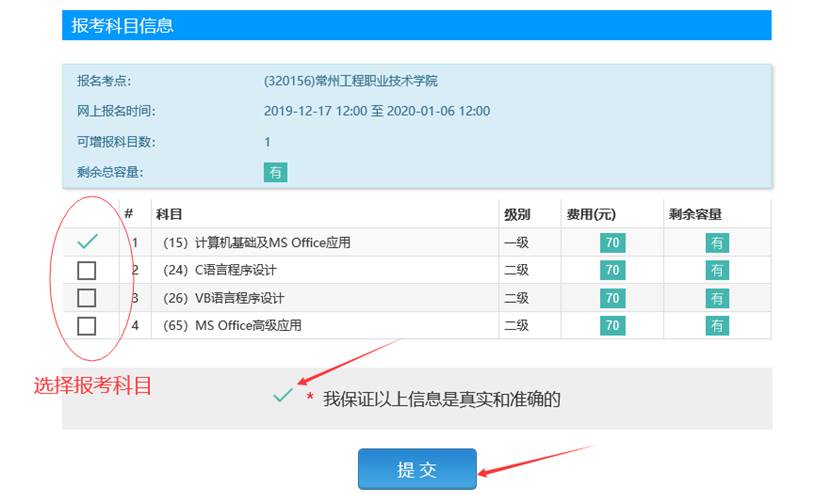
Task: Click the 有 capacity badge in VB语言程序设计 row
Action: 717,298
